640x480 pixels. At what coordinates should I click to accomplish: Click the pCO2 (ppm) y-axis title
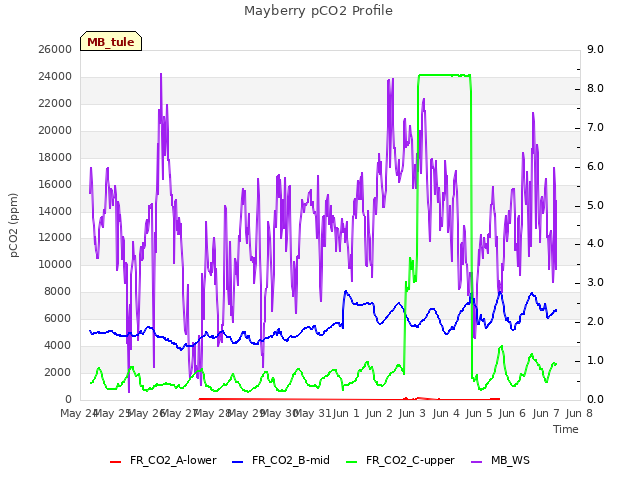tap(13, 225)
